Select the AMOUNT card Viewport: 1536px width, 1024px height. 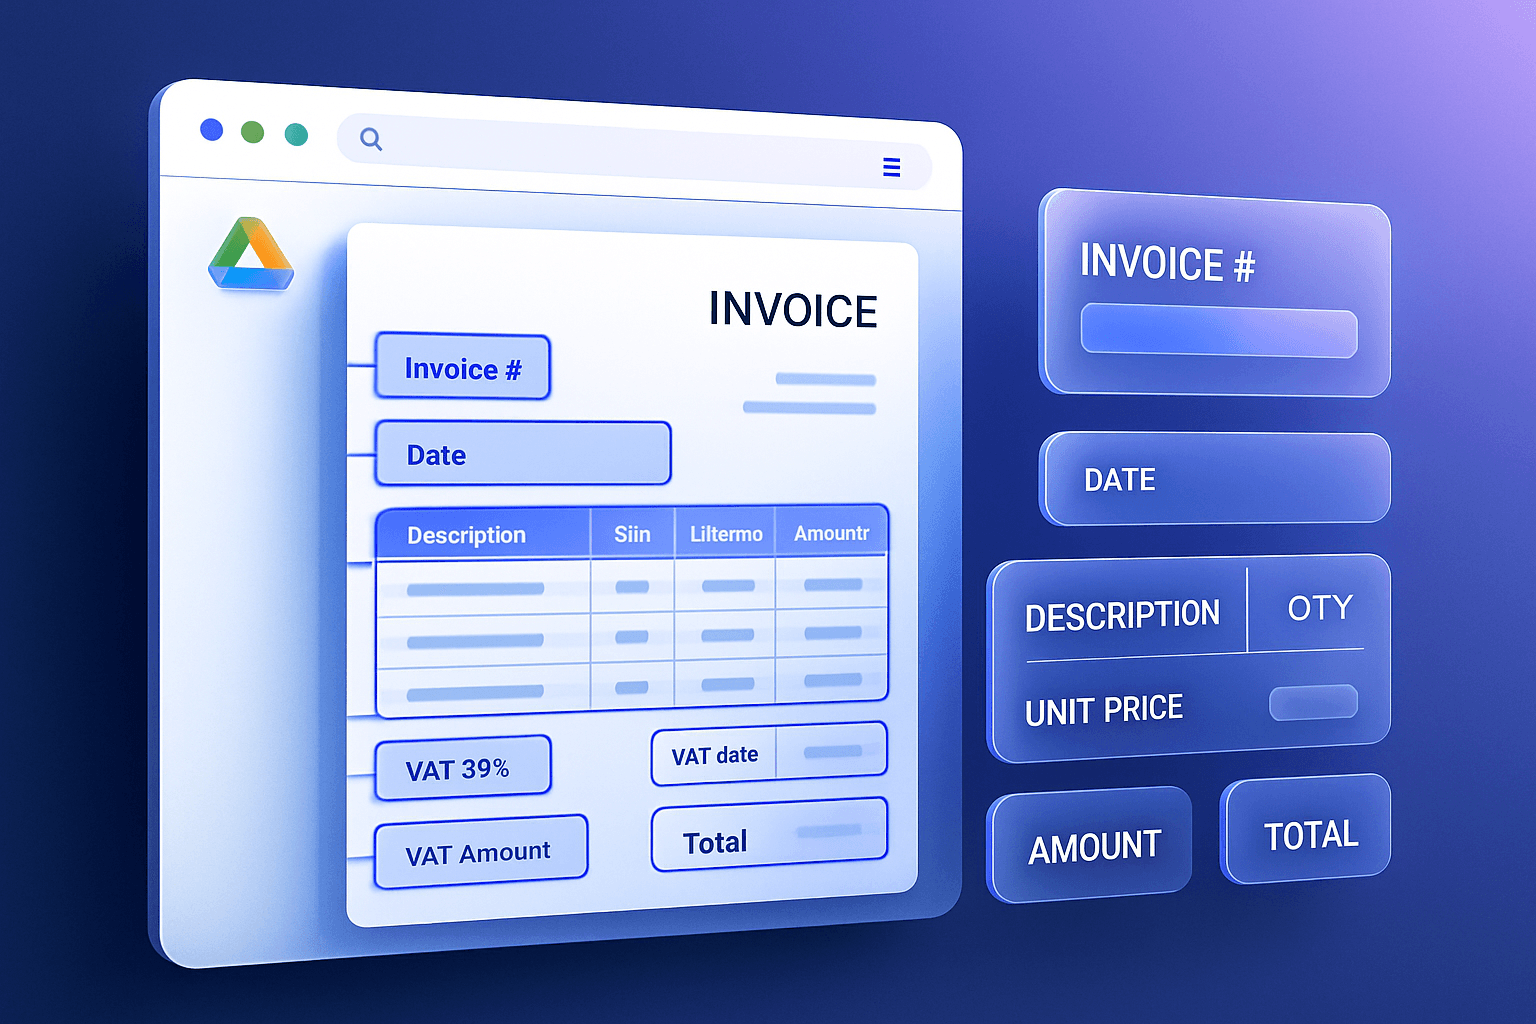[x=1090, y=846]
